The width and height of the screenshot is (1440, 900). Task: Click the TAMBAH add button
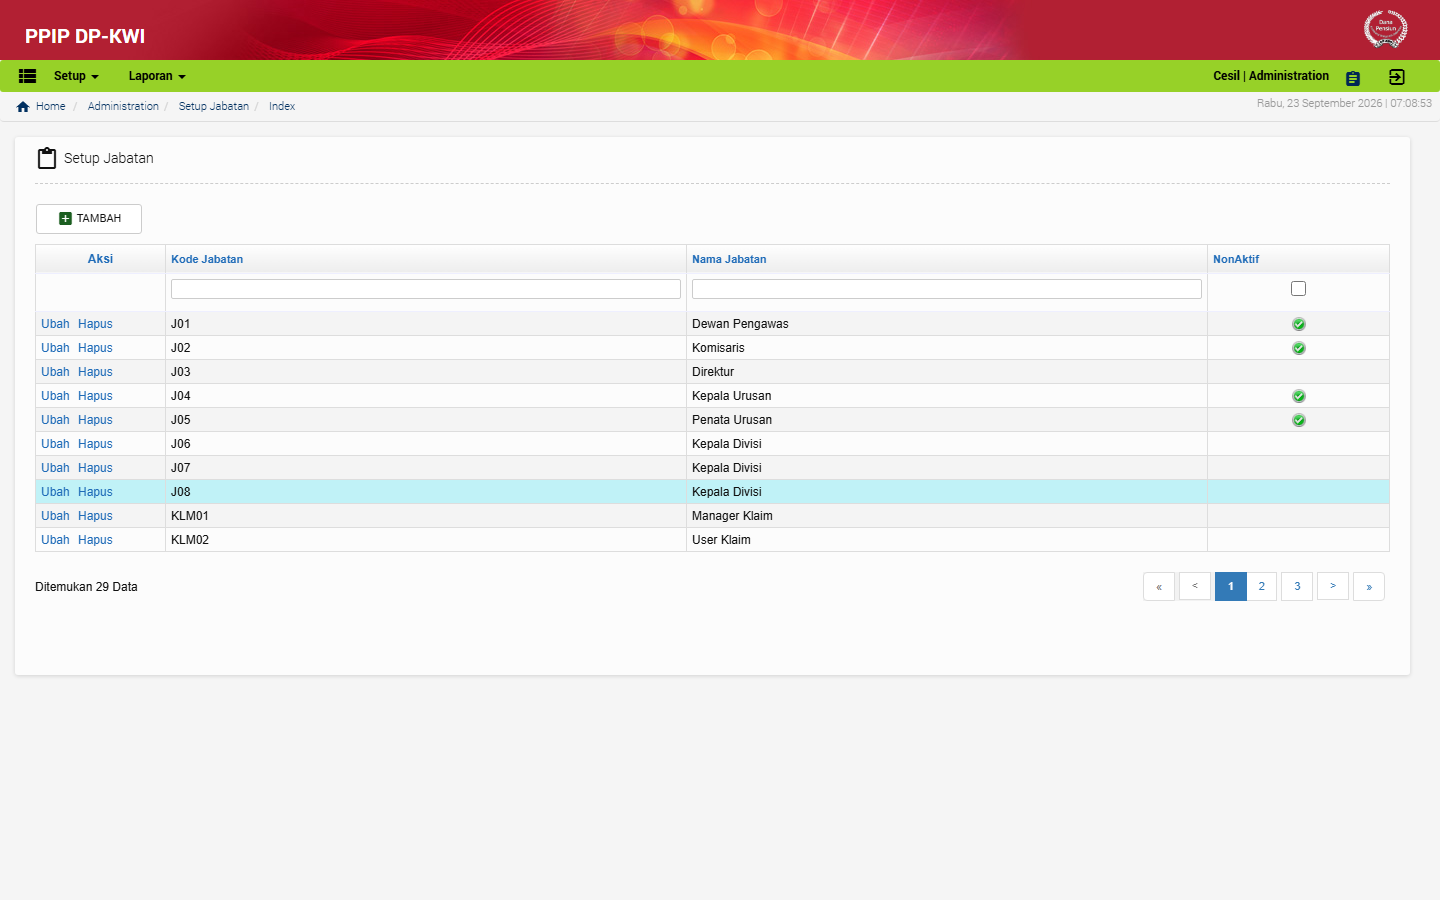(89, 219)
